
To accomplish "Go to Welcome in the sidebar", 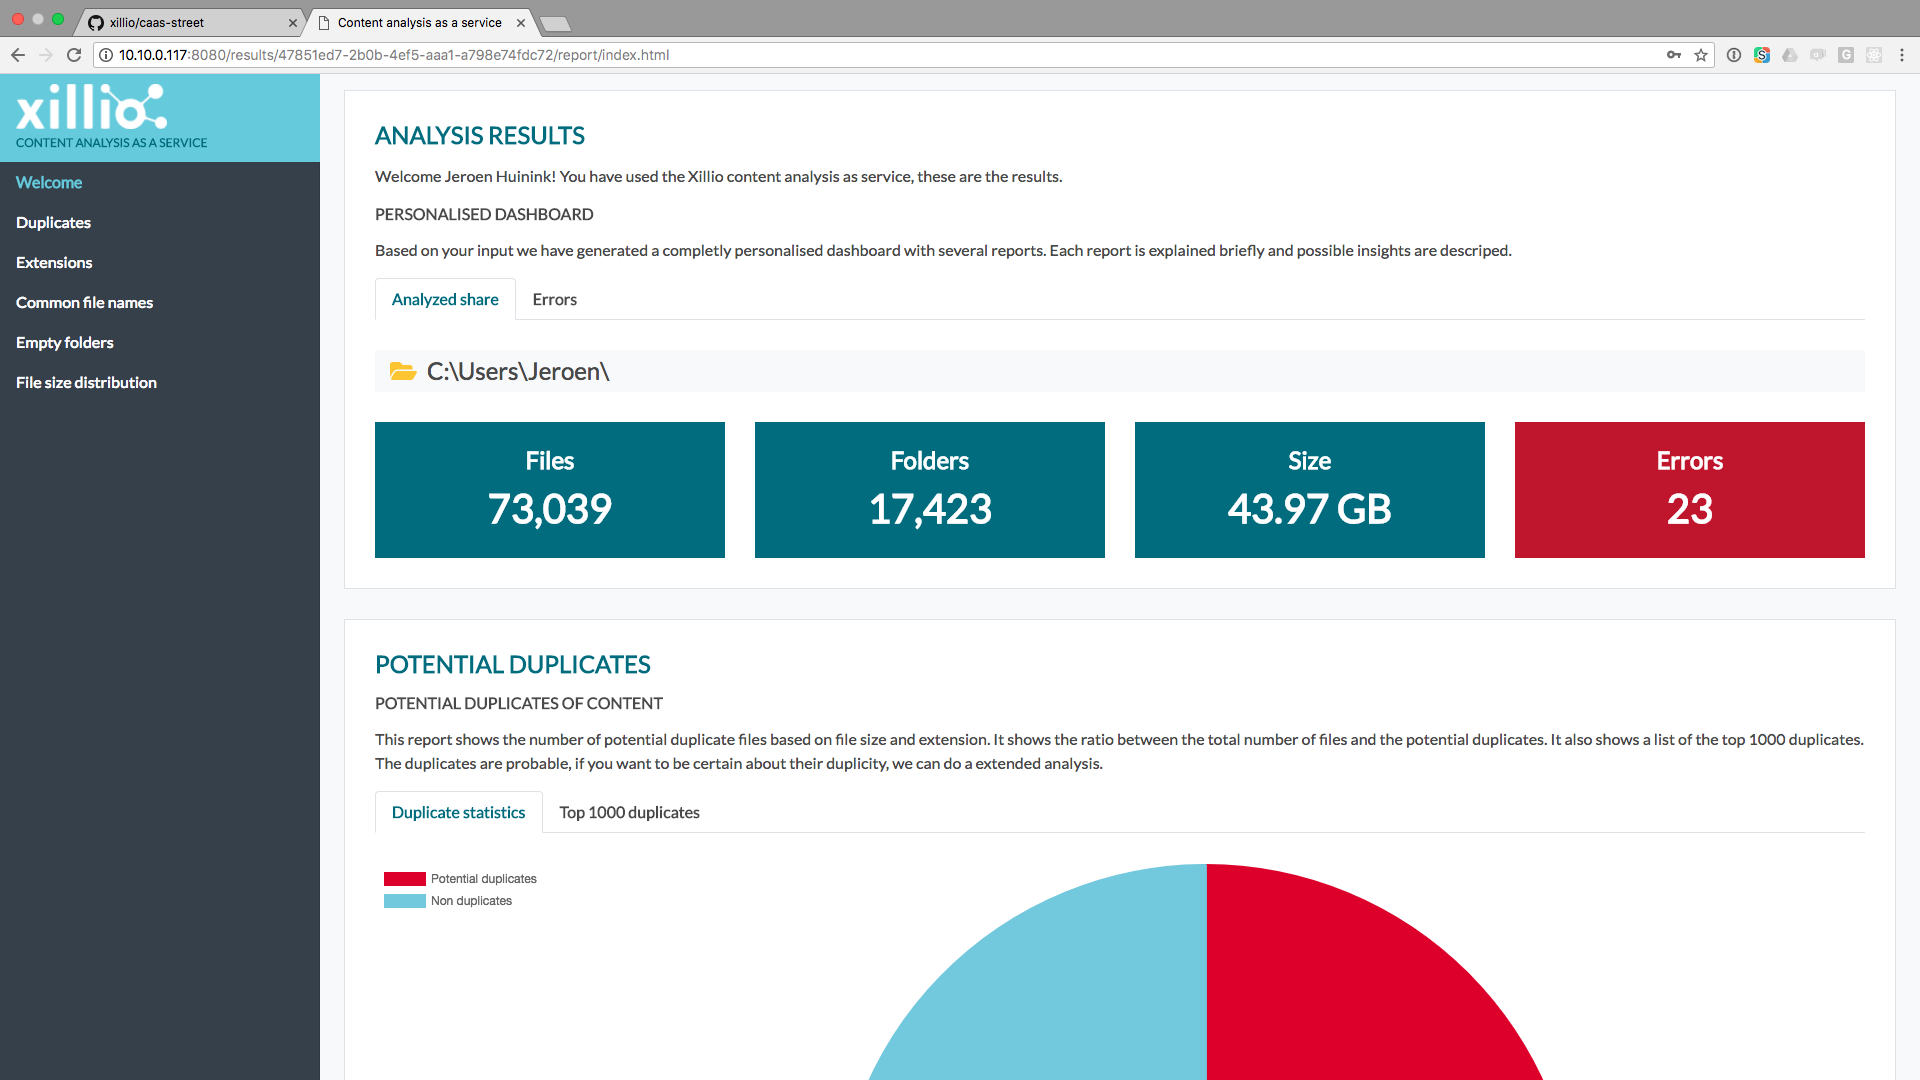I will (x=49, y=182).
